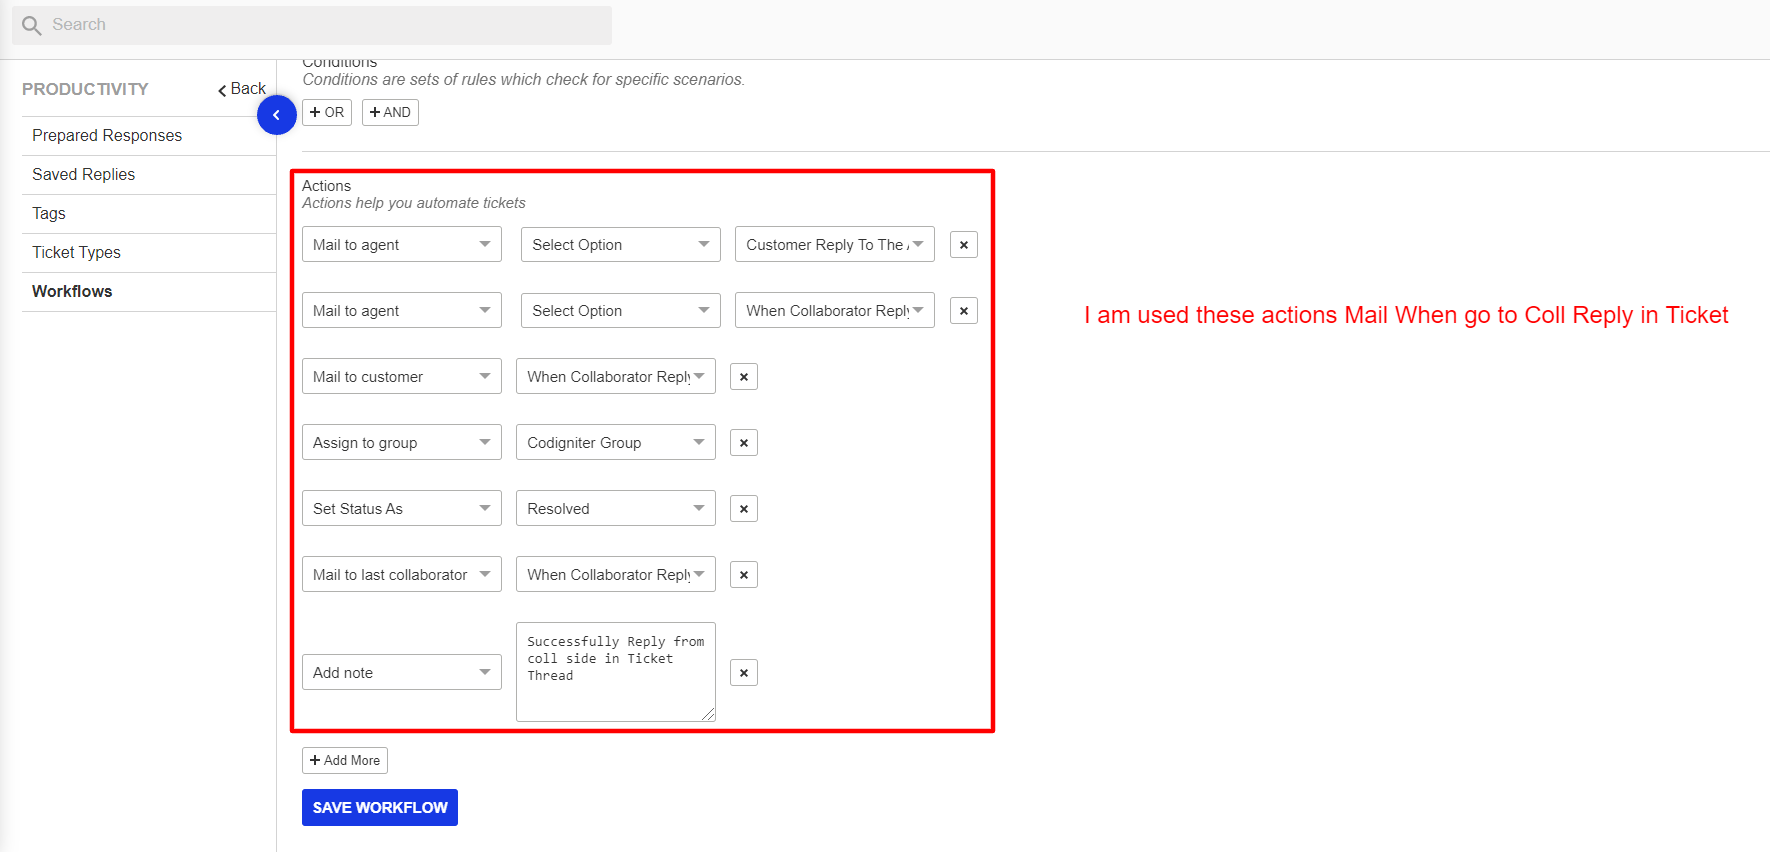Expand the Codigniter Group dropdown
The height and width of the screenshot is (852, 1770).
615,443
